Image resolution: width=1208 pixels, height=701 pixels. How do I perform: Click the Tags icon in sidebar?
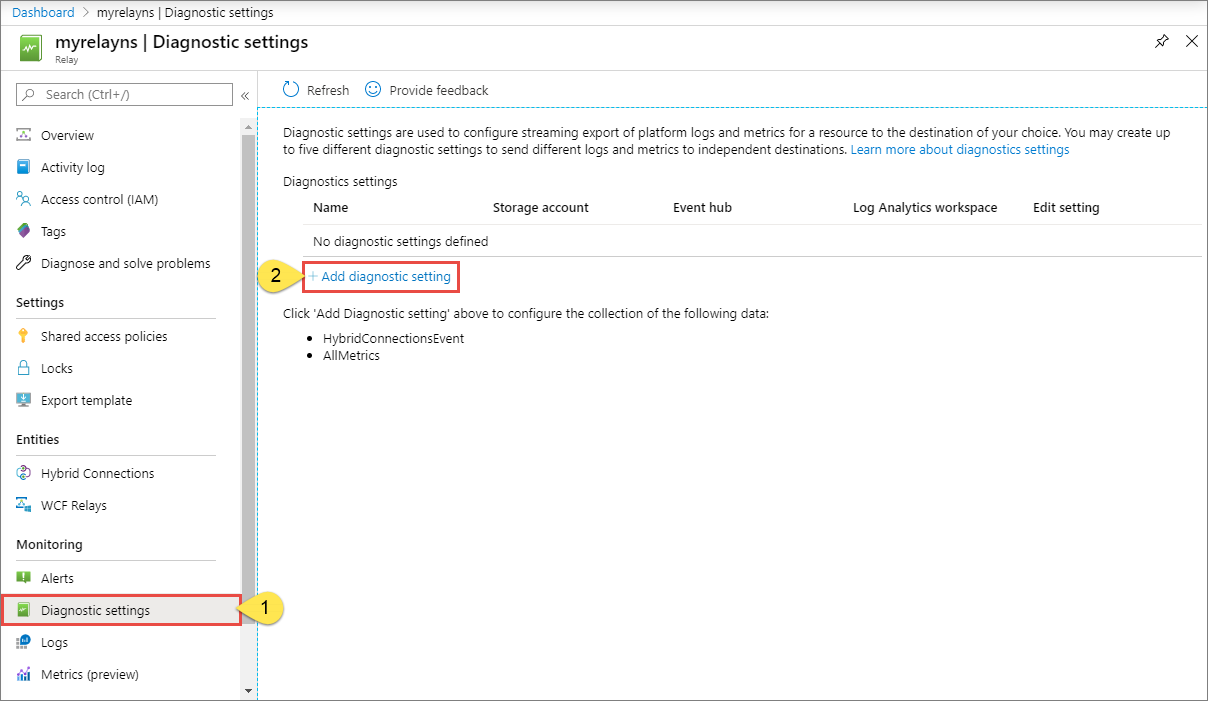coord(24,231)
